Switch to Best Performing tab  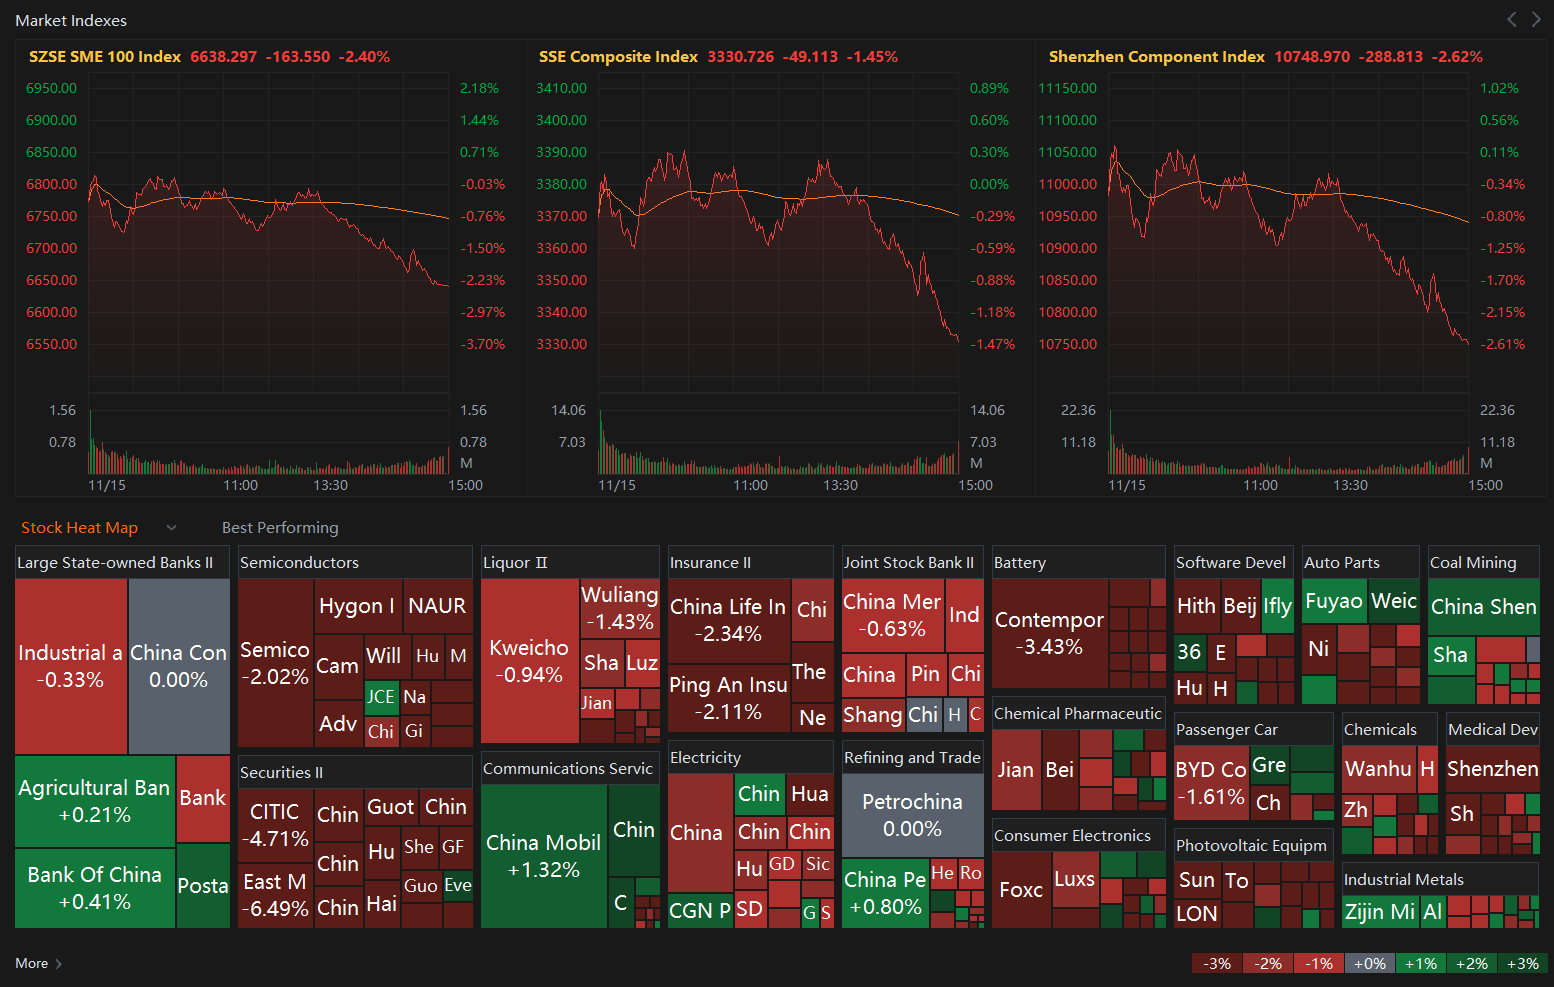coord(280,527)
